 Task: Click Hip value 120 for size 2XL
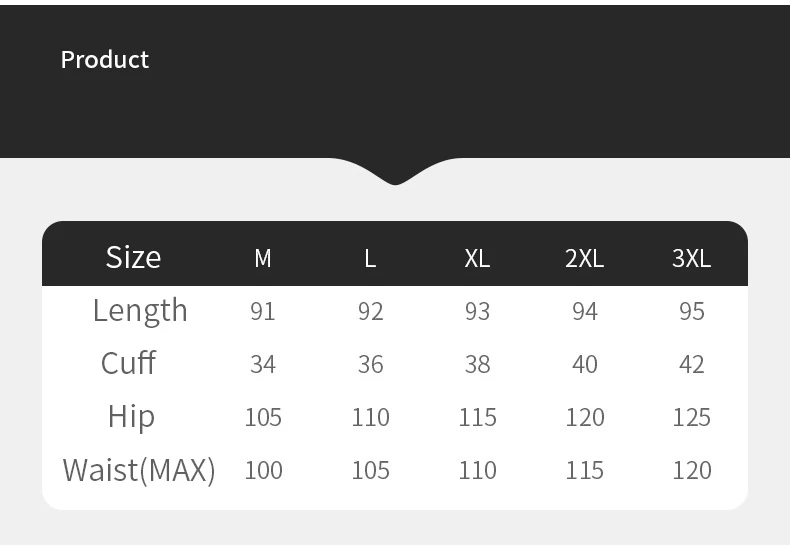[585, 417]
